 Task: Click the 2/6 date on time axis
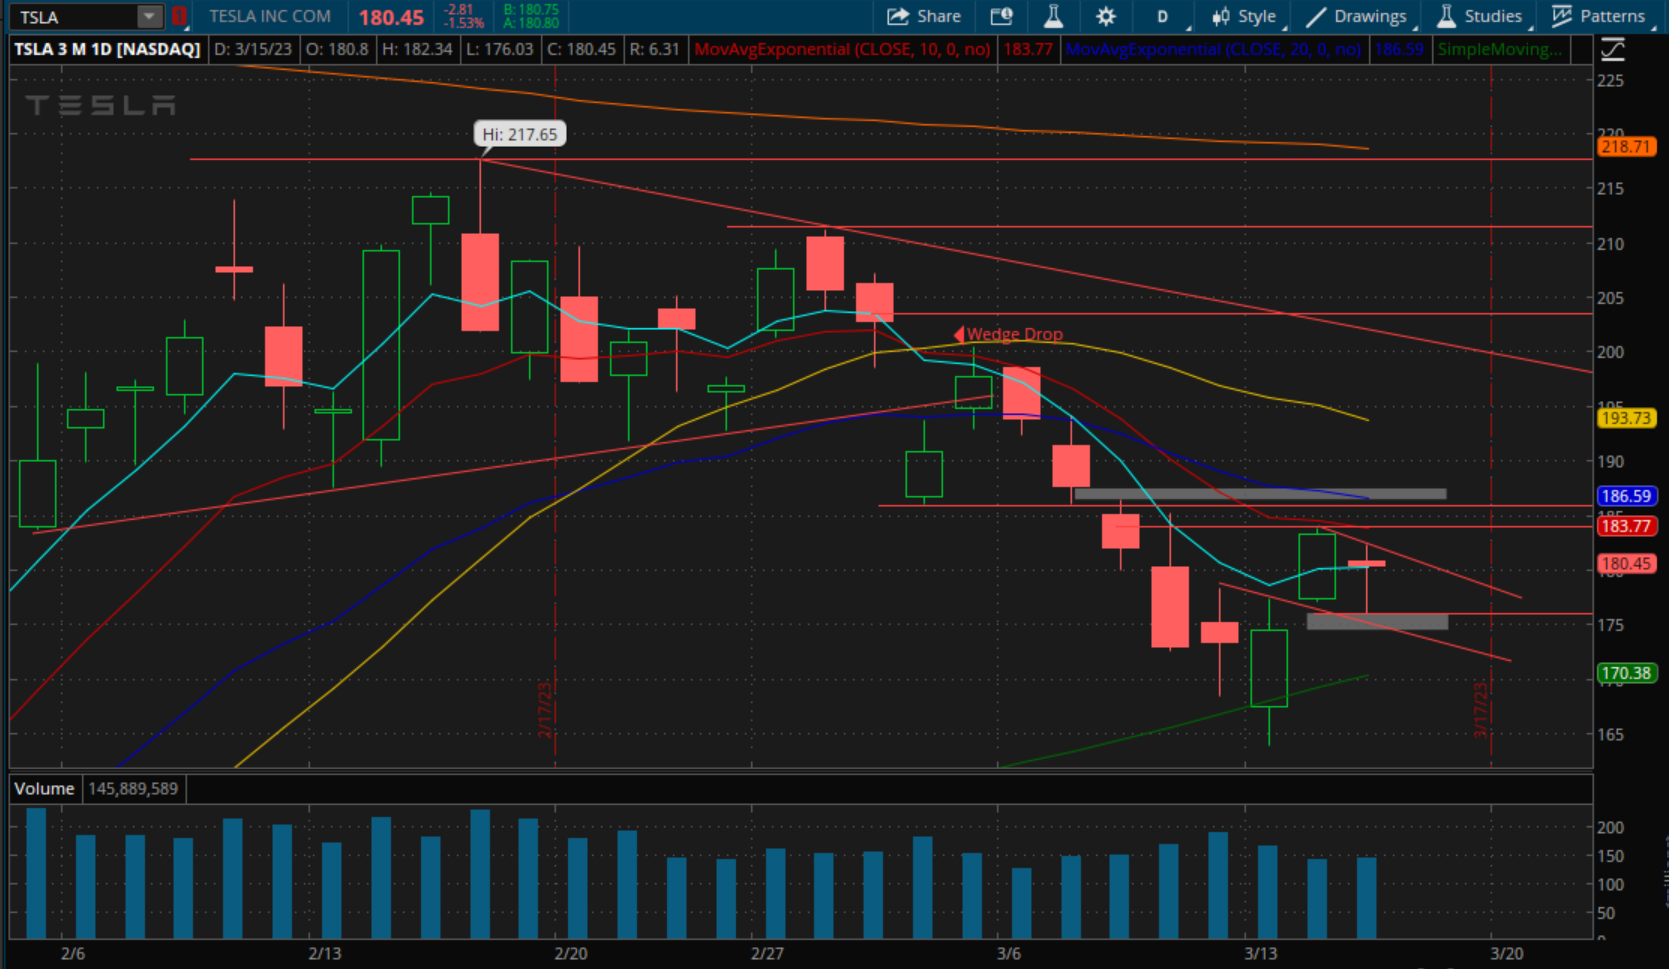point(72,954)
